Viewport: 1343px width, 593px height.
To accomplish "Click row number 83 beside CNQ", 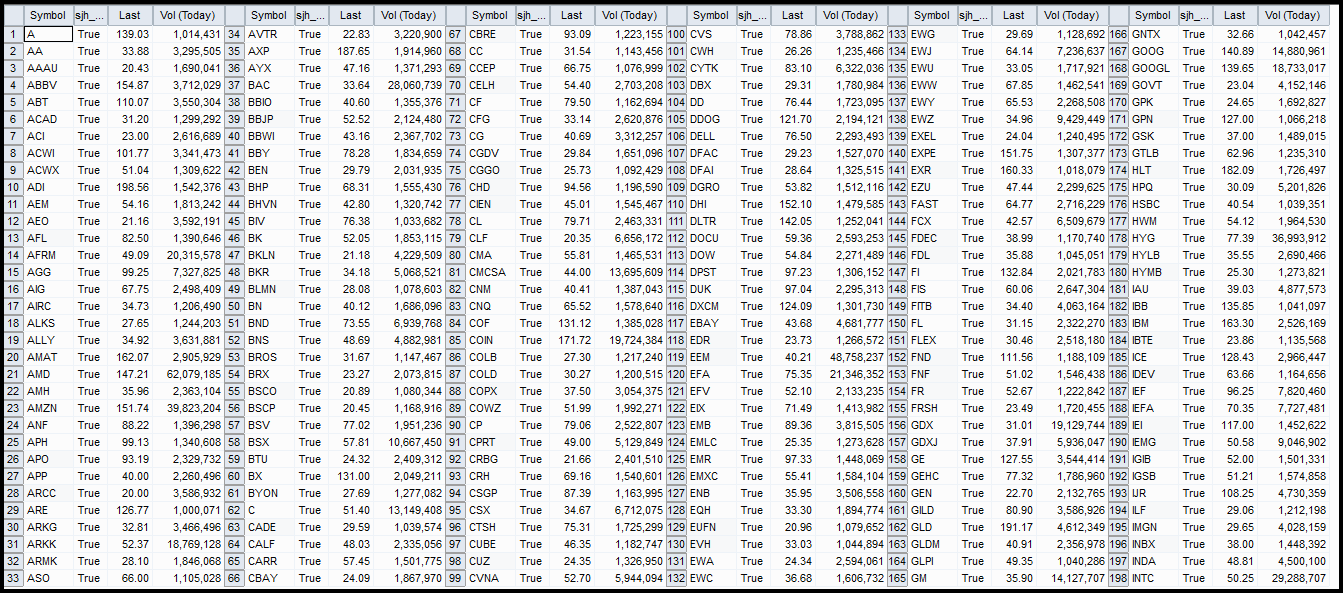I will click(455, 306).
